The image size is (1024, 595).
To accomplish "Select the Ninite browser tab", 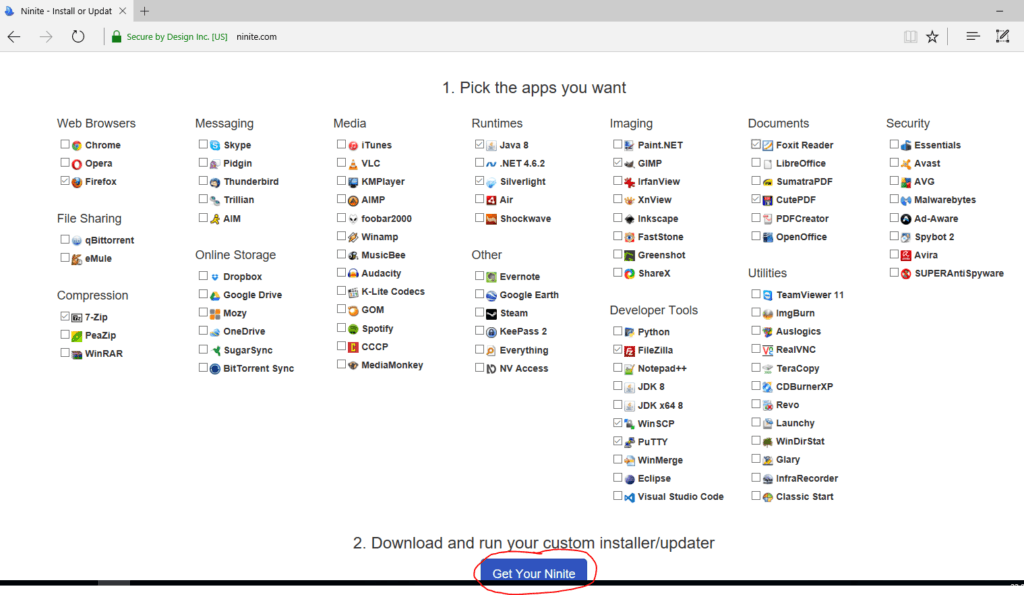I will click(x=65, y=11).
